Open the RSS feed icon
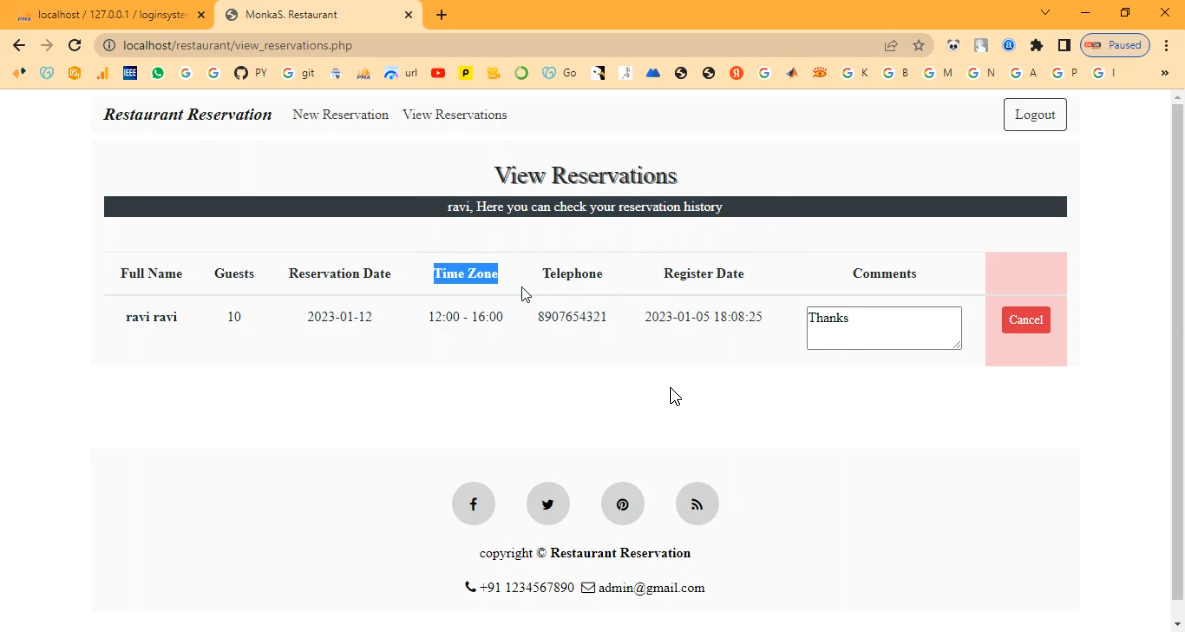The image size is (1185, 632). tap(697, 504)
